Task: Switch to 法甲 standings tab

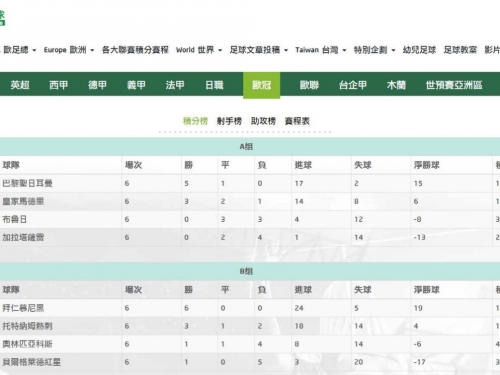Action: coord(175,85)
